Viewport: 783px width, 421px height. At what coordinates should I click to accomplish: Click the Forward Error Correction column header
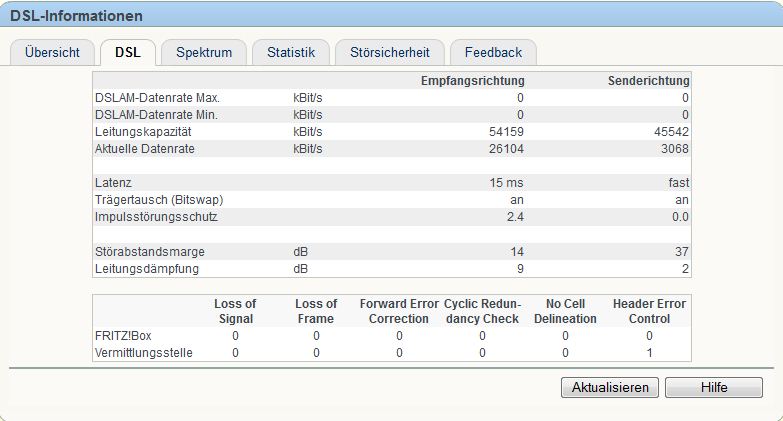pyautogui.click(x=398, y=311)
